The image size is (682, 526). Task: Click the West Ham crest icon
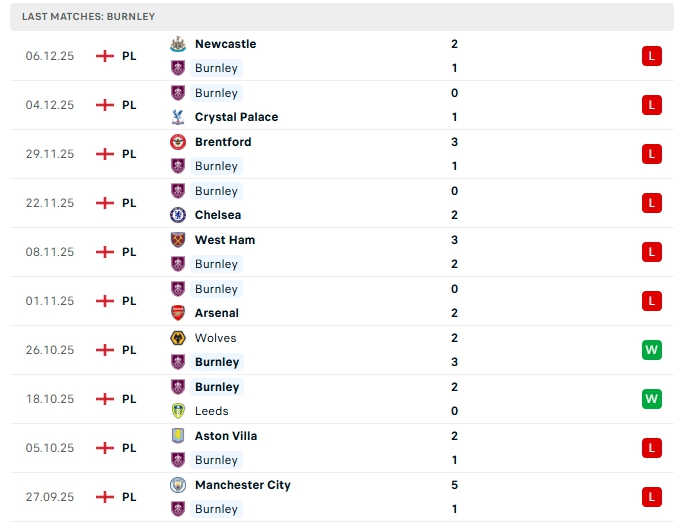(x=178, y=240)
